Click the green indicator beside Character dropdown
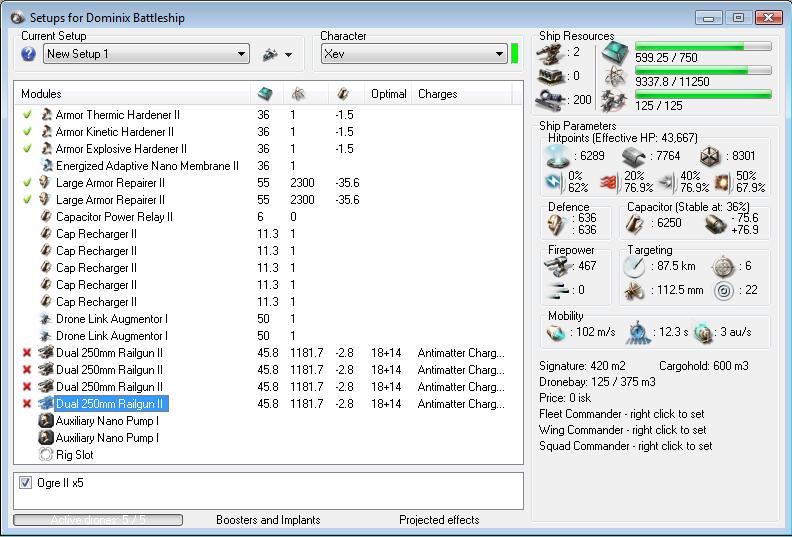The width and height of the screenshot is (792, 537). tap(515, 54)
